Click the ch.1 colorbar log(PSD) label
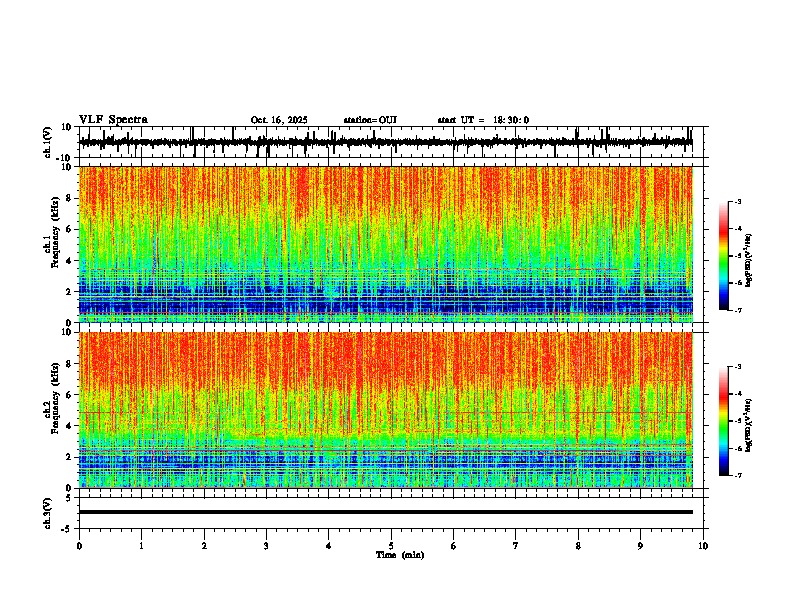792x612 pixels. tap(749, 260)
